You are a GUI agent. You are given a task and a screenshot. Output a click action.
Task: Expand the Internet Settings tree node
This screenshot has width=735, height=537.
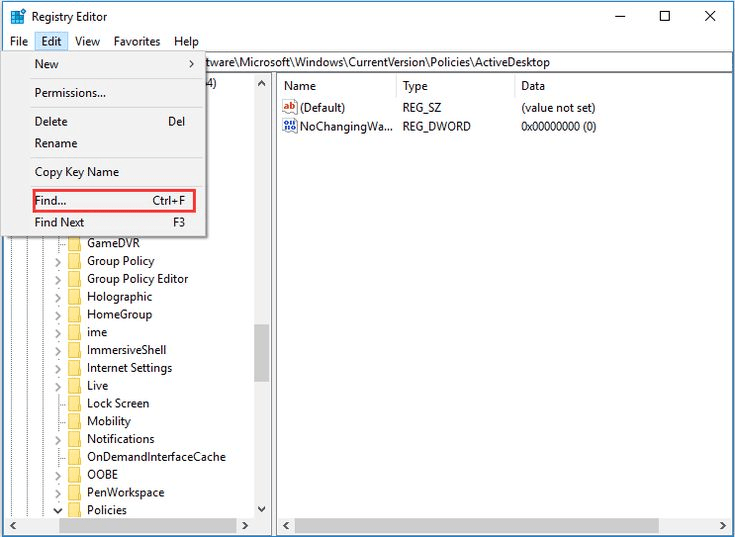[58, 368]
